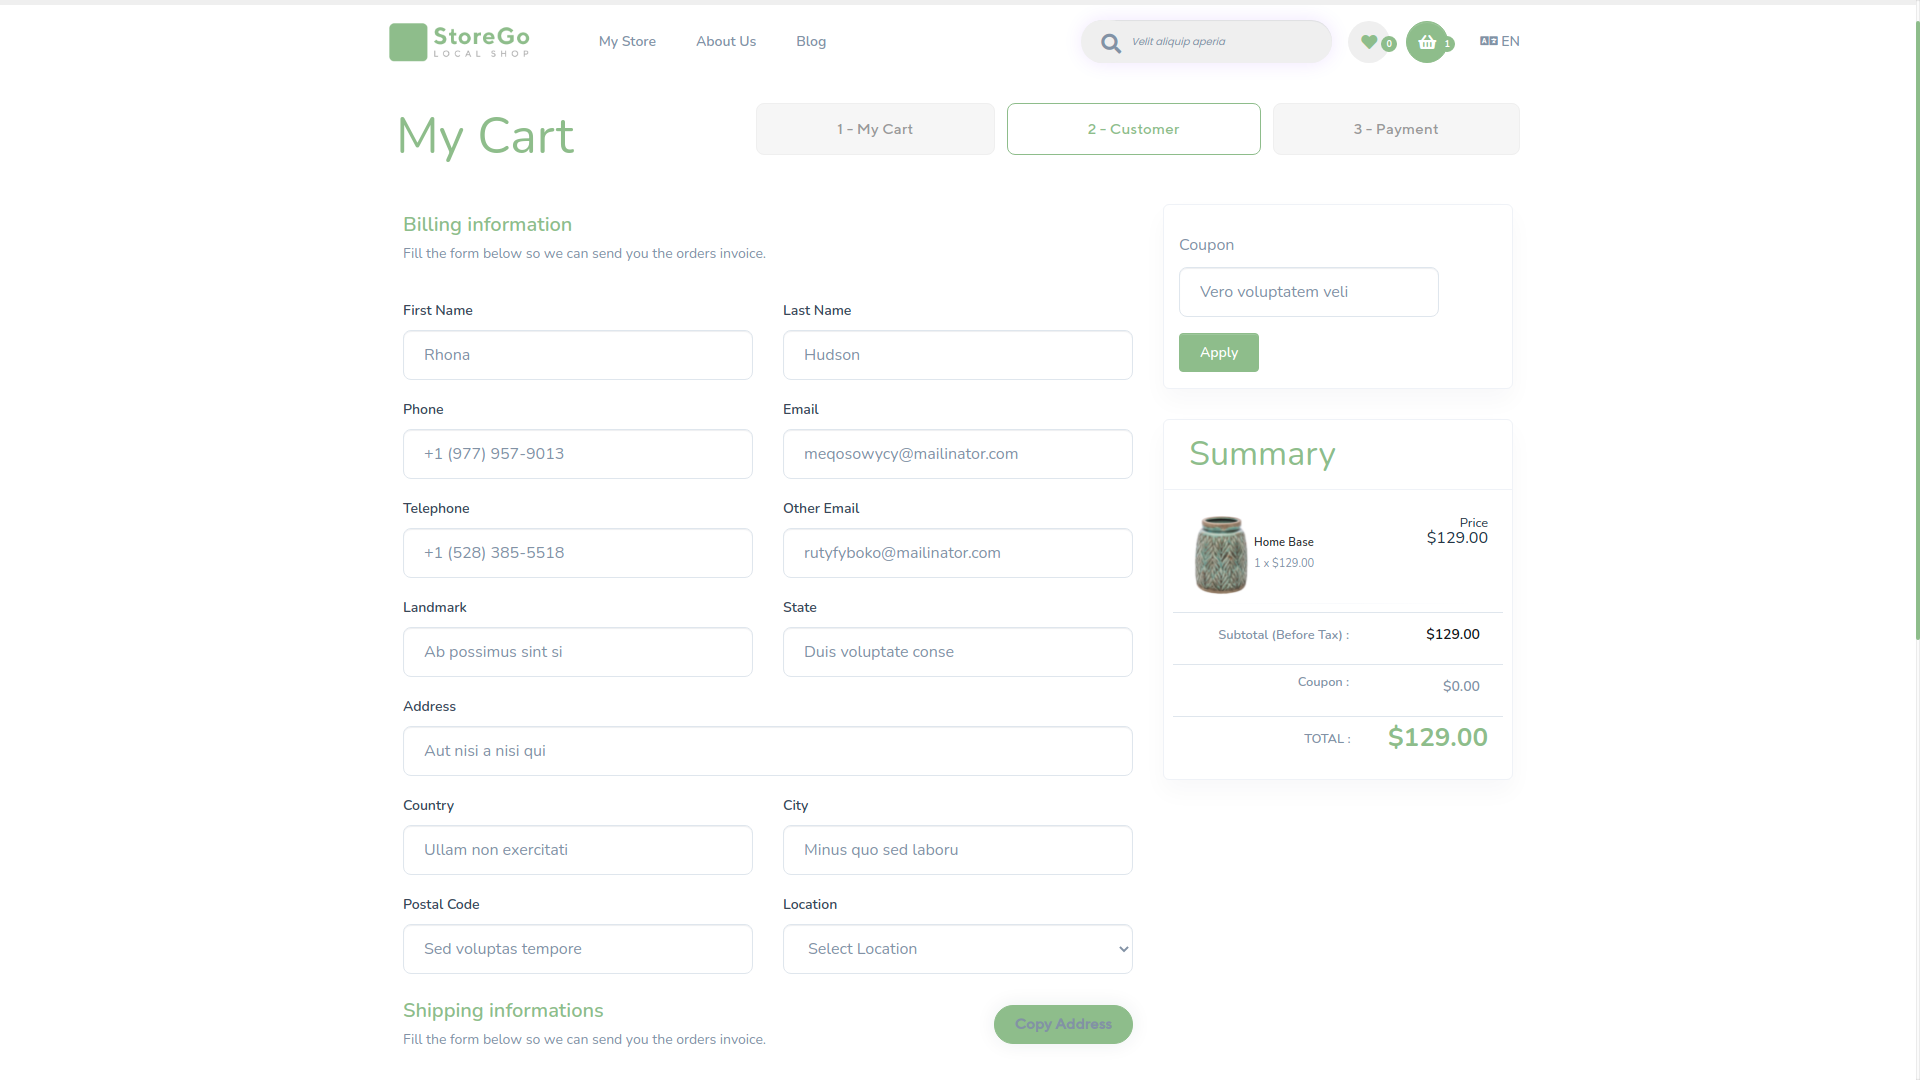This screenshot has width=1920, height=1080.
Task: Focus the coupon code input field
Action: click(1308, 292)
